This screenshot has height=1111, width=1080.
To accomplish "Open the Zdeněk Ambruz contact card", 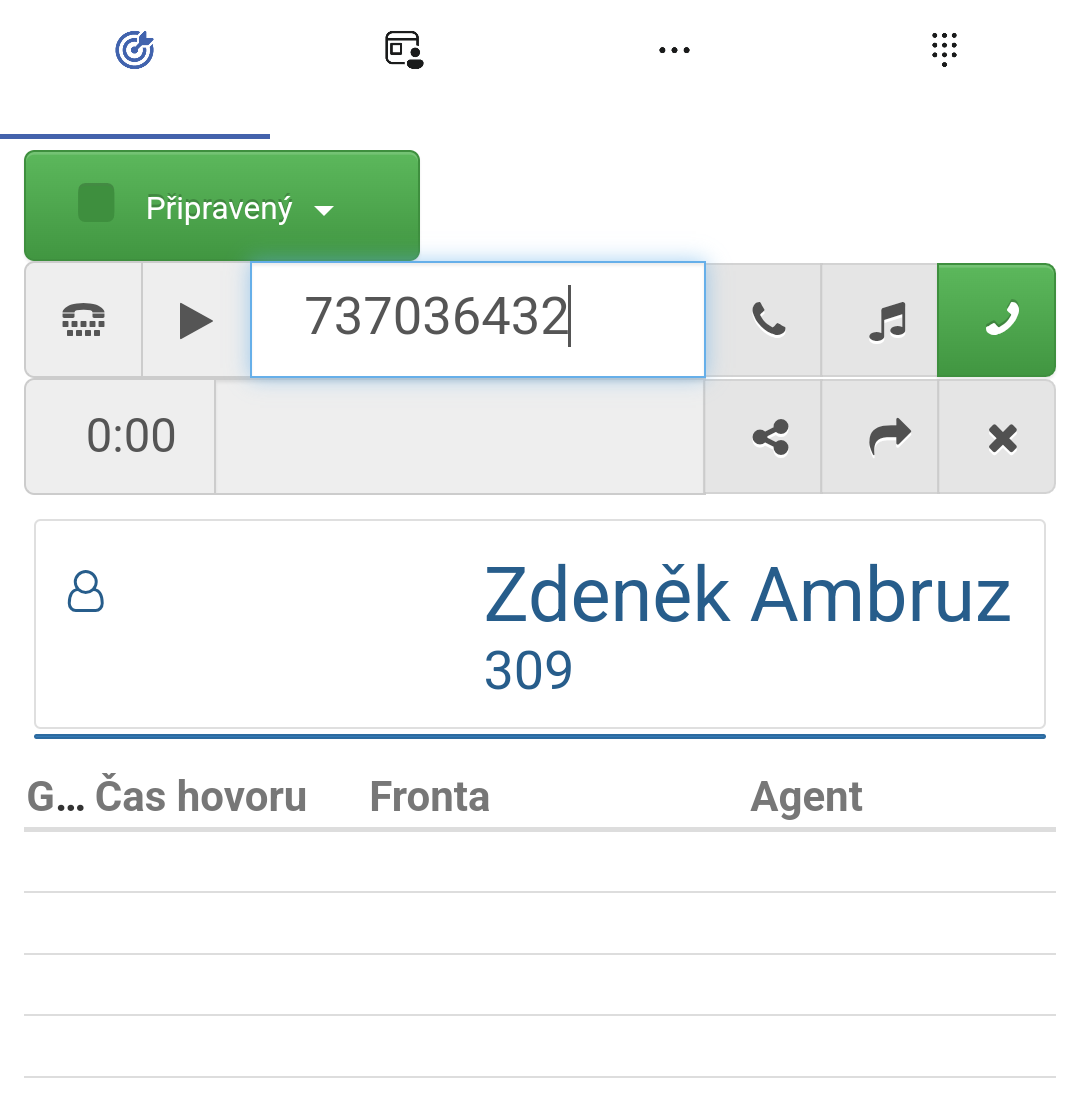I will click(x=540, y=624).
